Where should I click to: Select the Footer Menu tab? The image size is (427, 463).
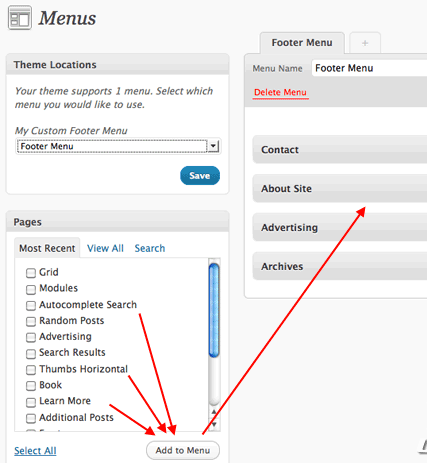tap(302, 43)
